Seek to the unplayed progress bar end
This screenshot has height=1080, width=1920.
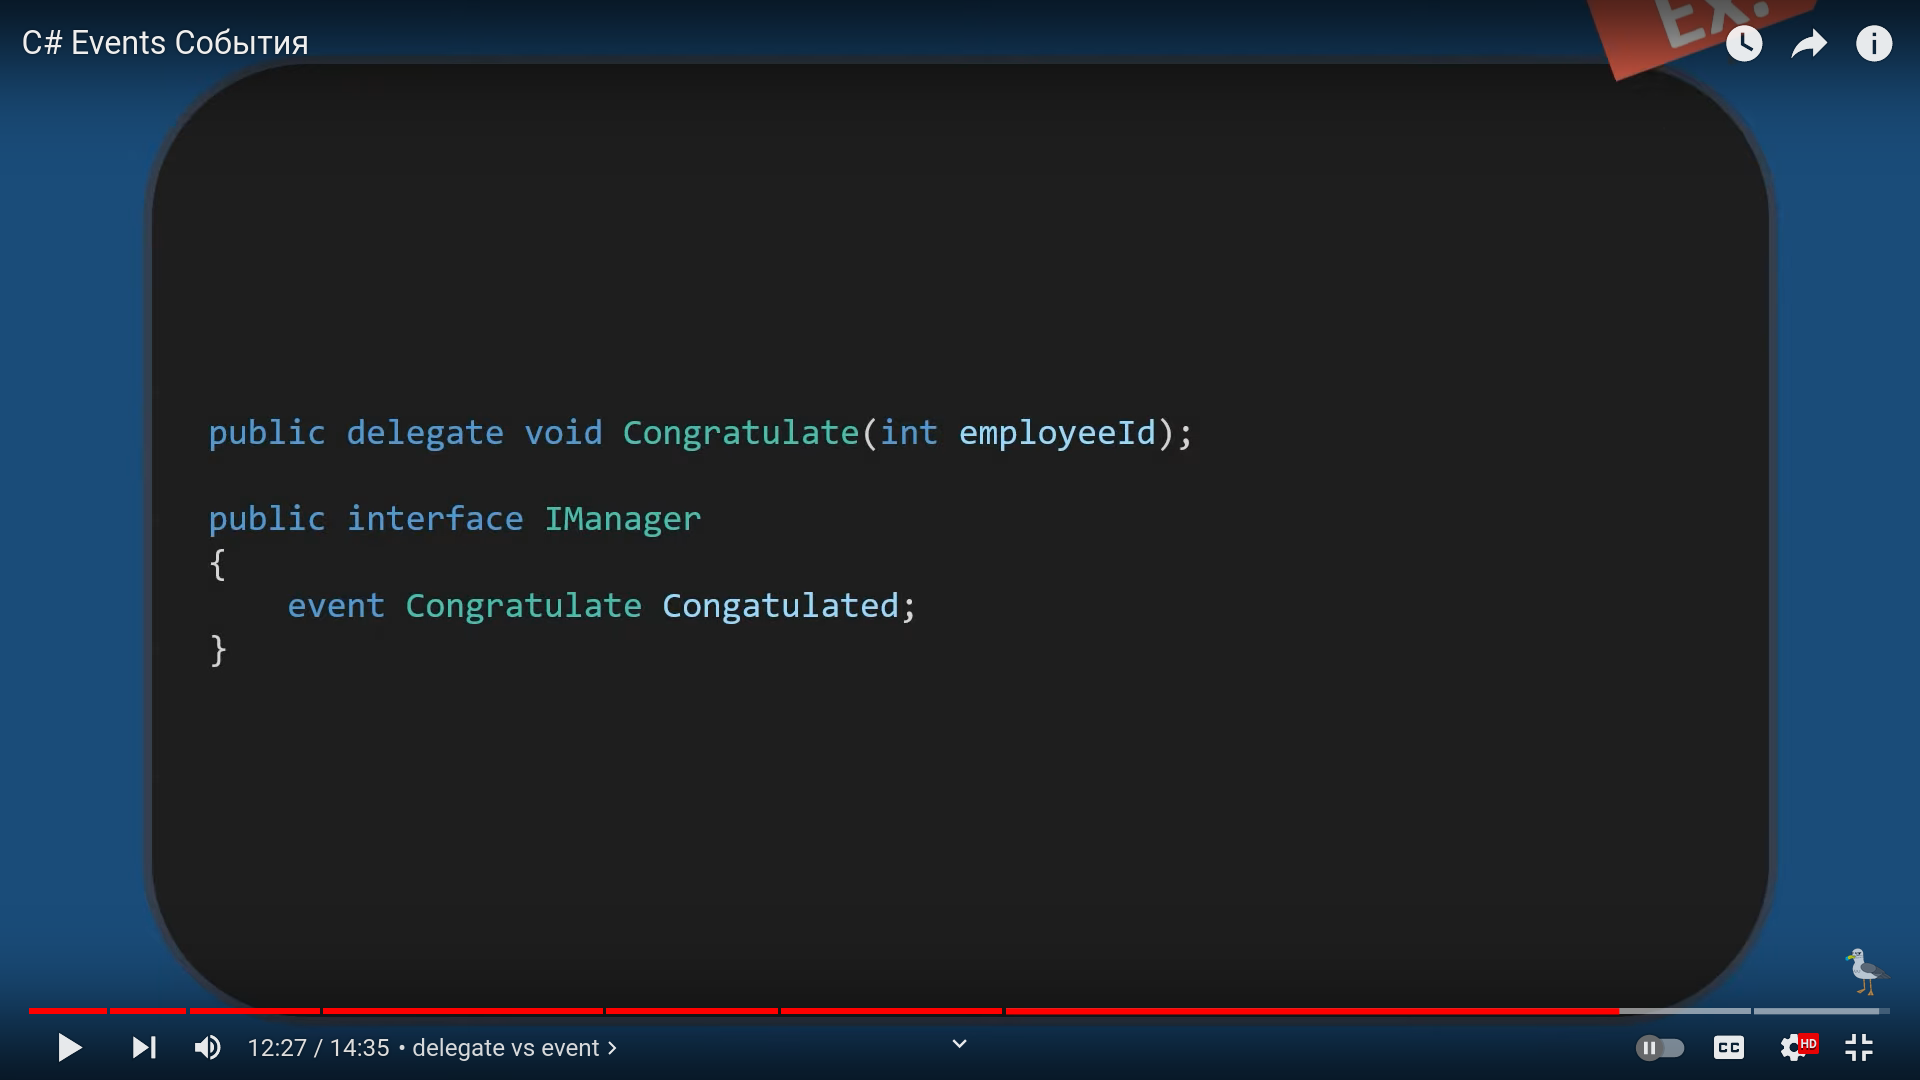[1884, 1011]
